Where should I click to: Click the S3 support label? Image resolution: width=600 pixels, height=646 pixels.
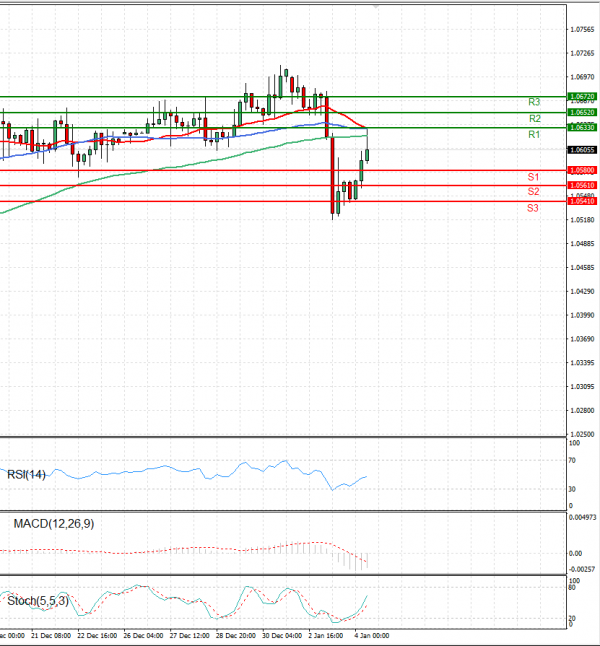pyautogui.click(x=533, y=208)
